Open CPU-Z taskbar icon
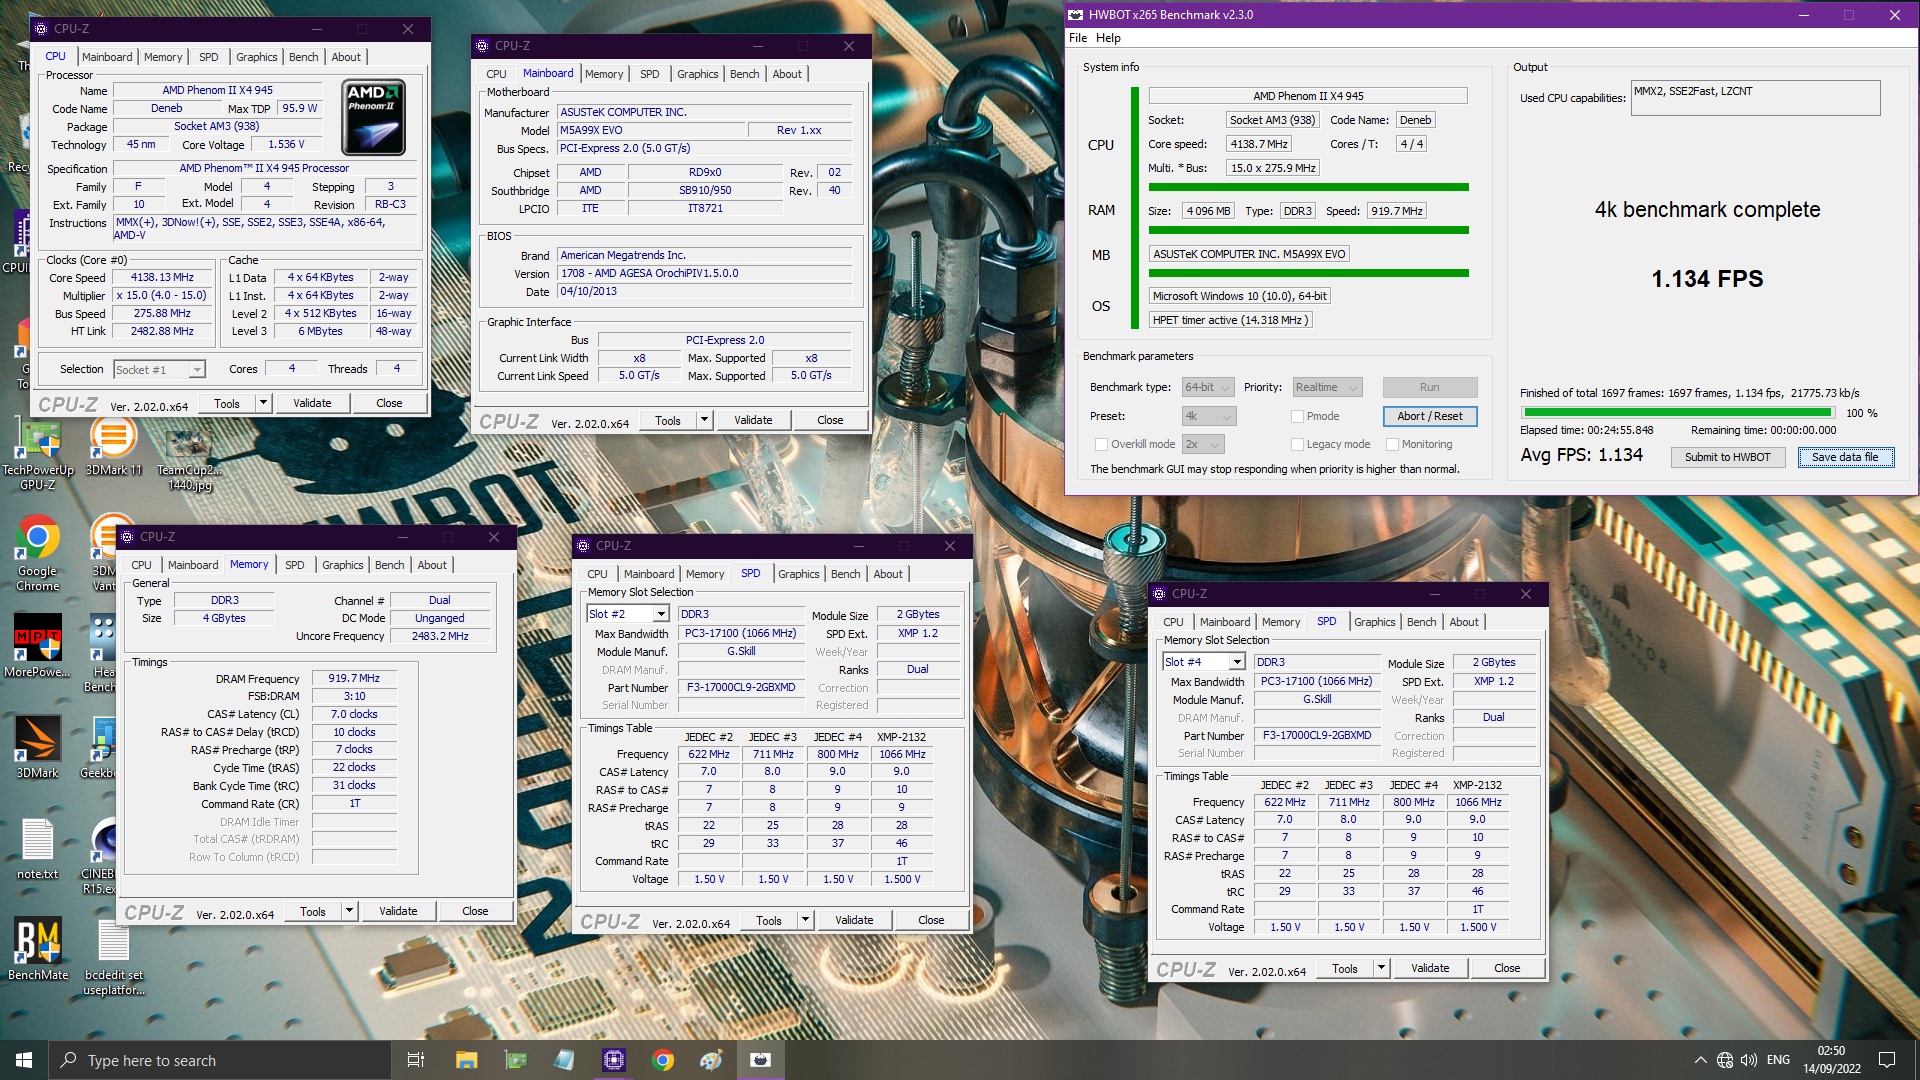1920x1080 pixels. pyautogui.click(x=614, y=1060)
